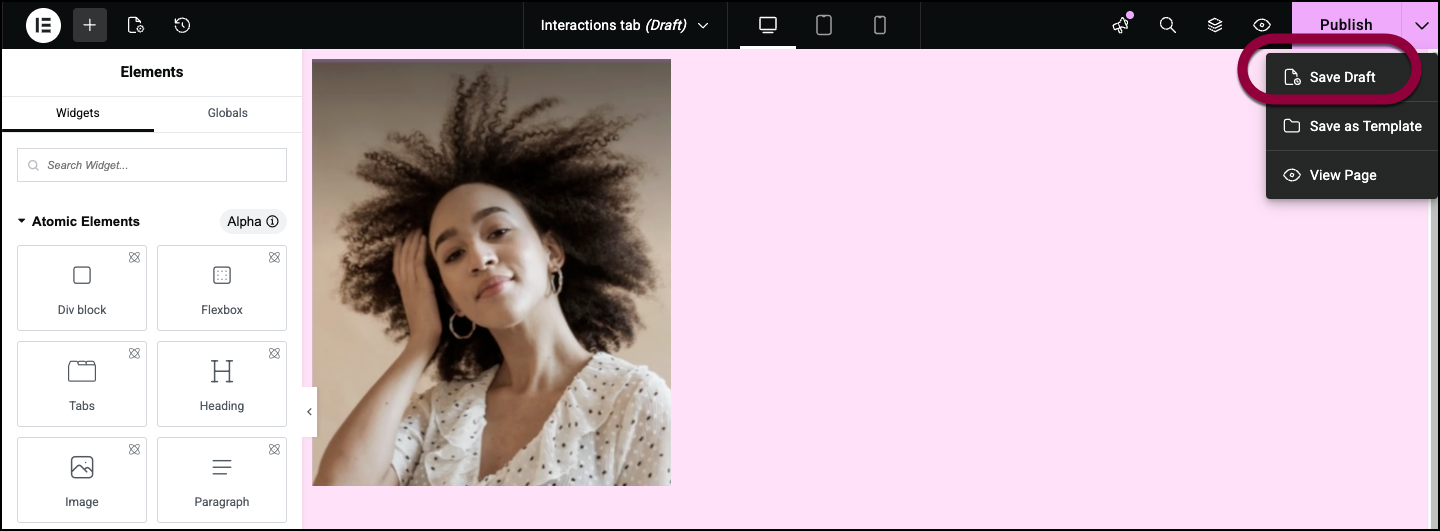Open the Structure layers icon
1440x531 pixels.
tap(1215, 25)
